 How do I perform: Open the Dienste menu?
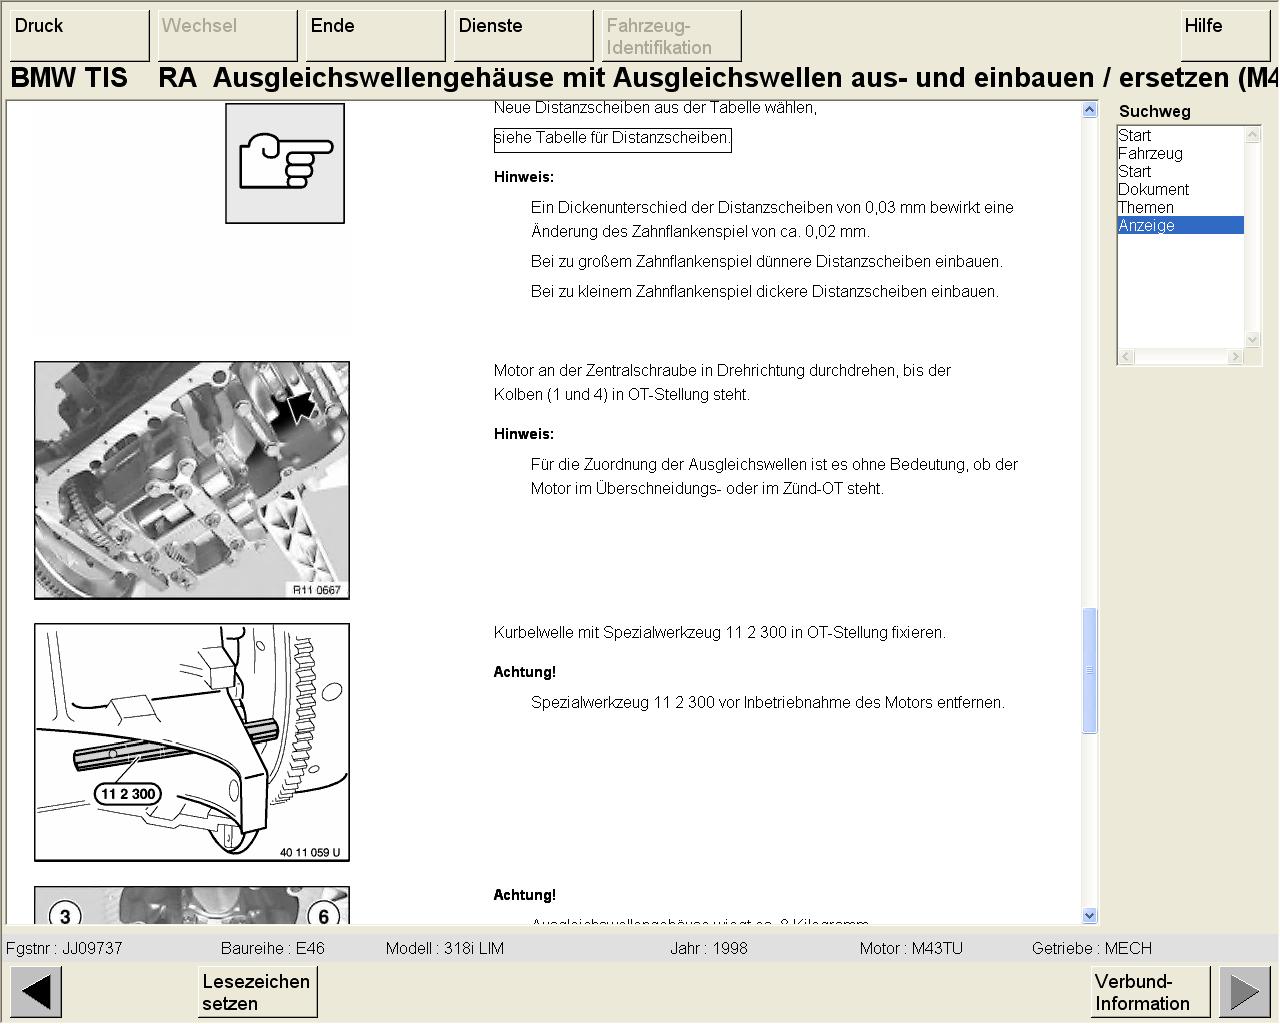tap(523, 36)
